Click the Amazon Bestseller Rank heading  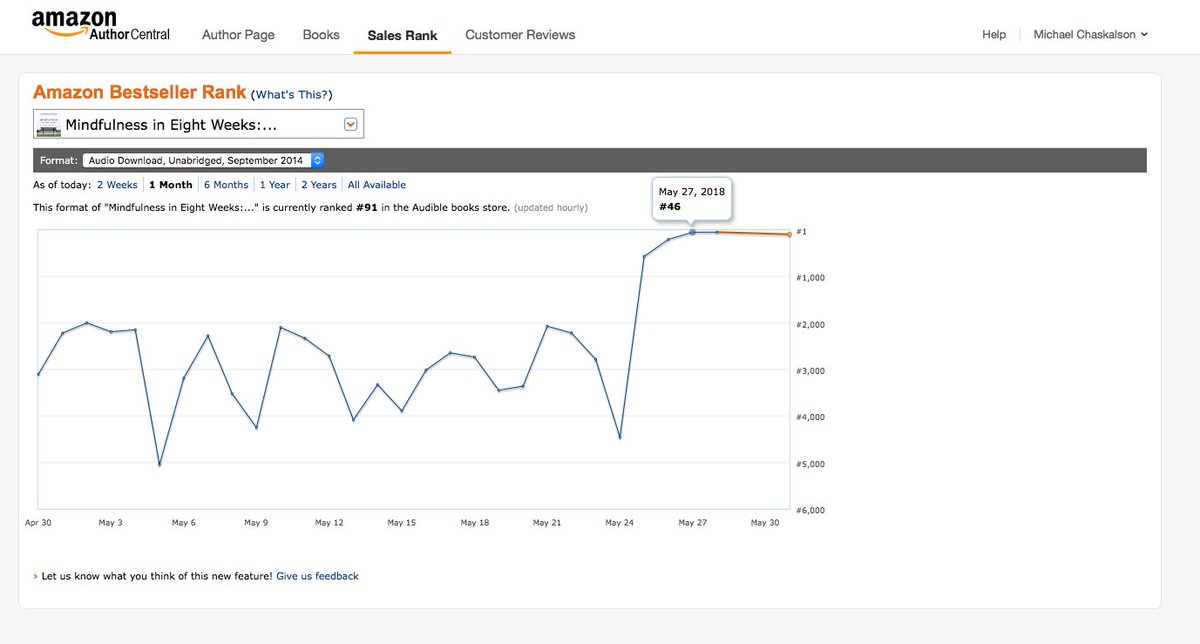coord(139,92)
